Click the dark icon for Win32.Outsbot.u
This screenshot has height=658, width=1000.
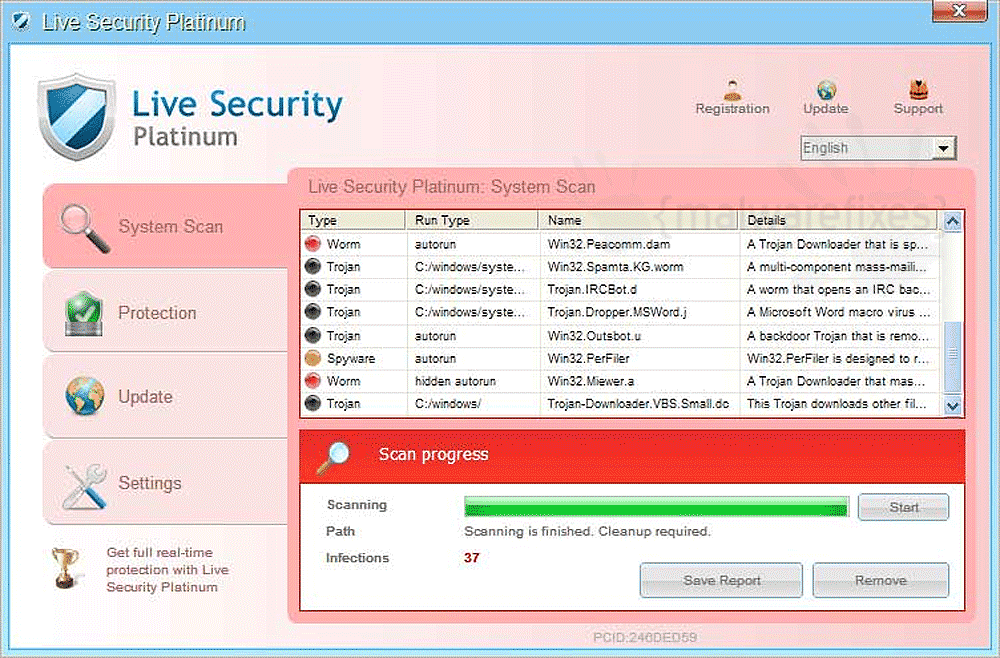point(312,335)
